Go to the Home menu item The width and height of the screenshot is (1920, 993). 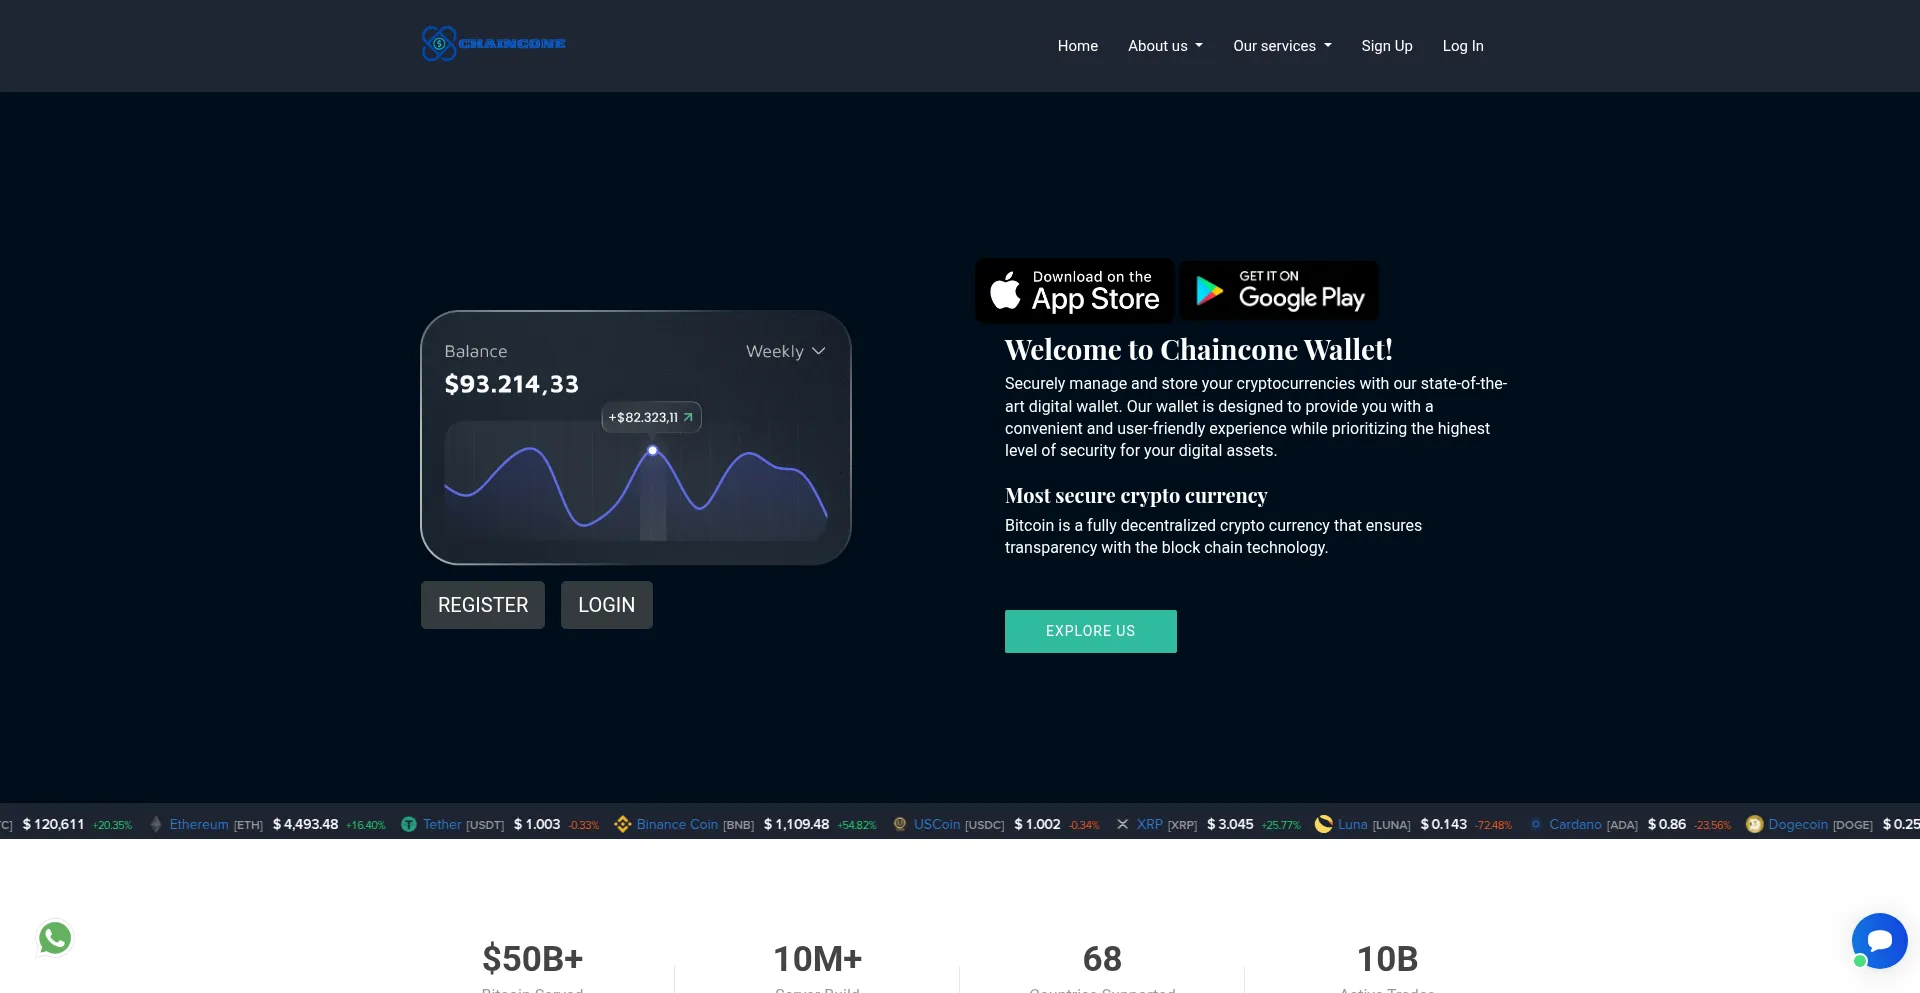tap(1077, 46)
